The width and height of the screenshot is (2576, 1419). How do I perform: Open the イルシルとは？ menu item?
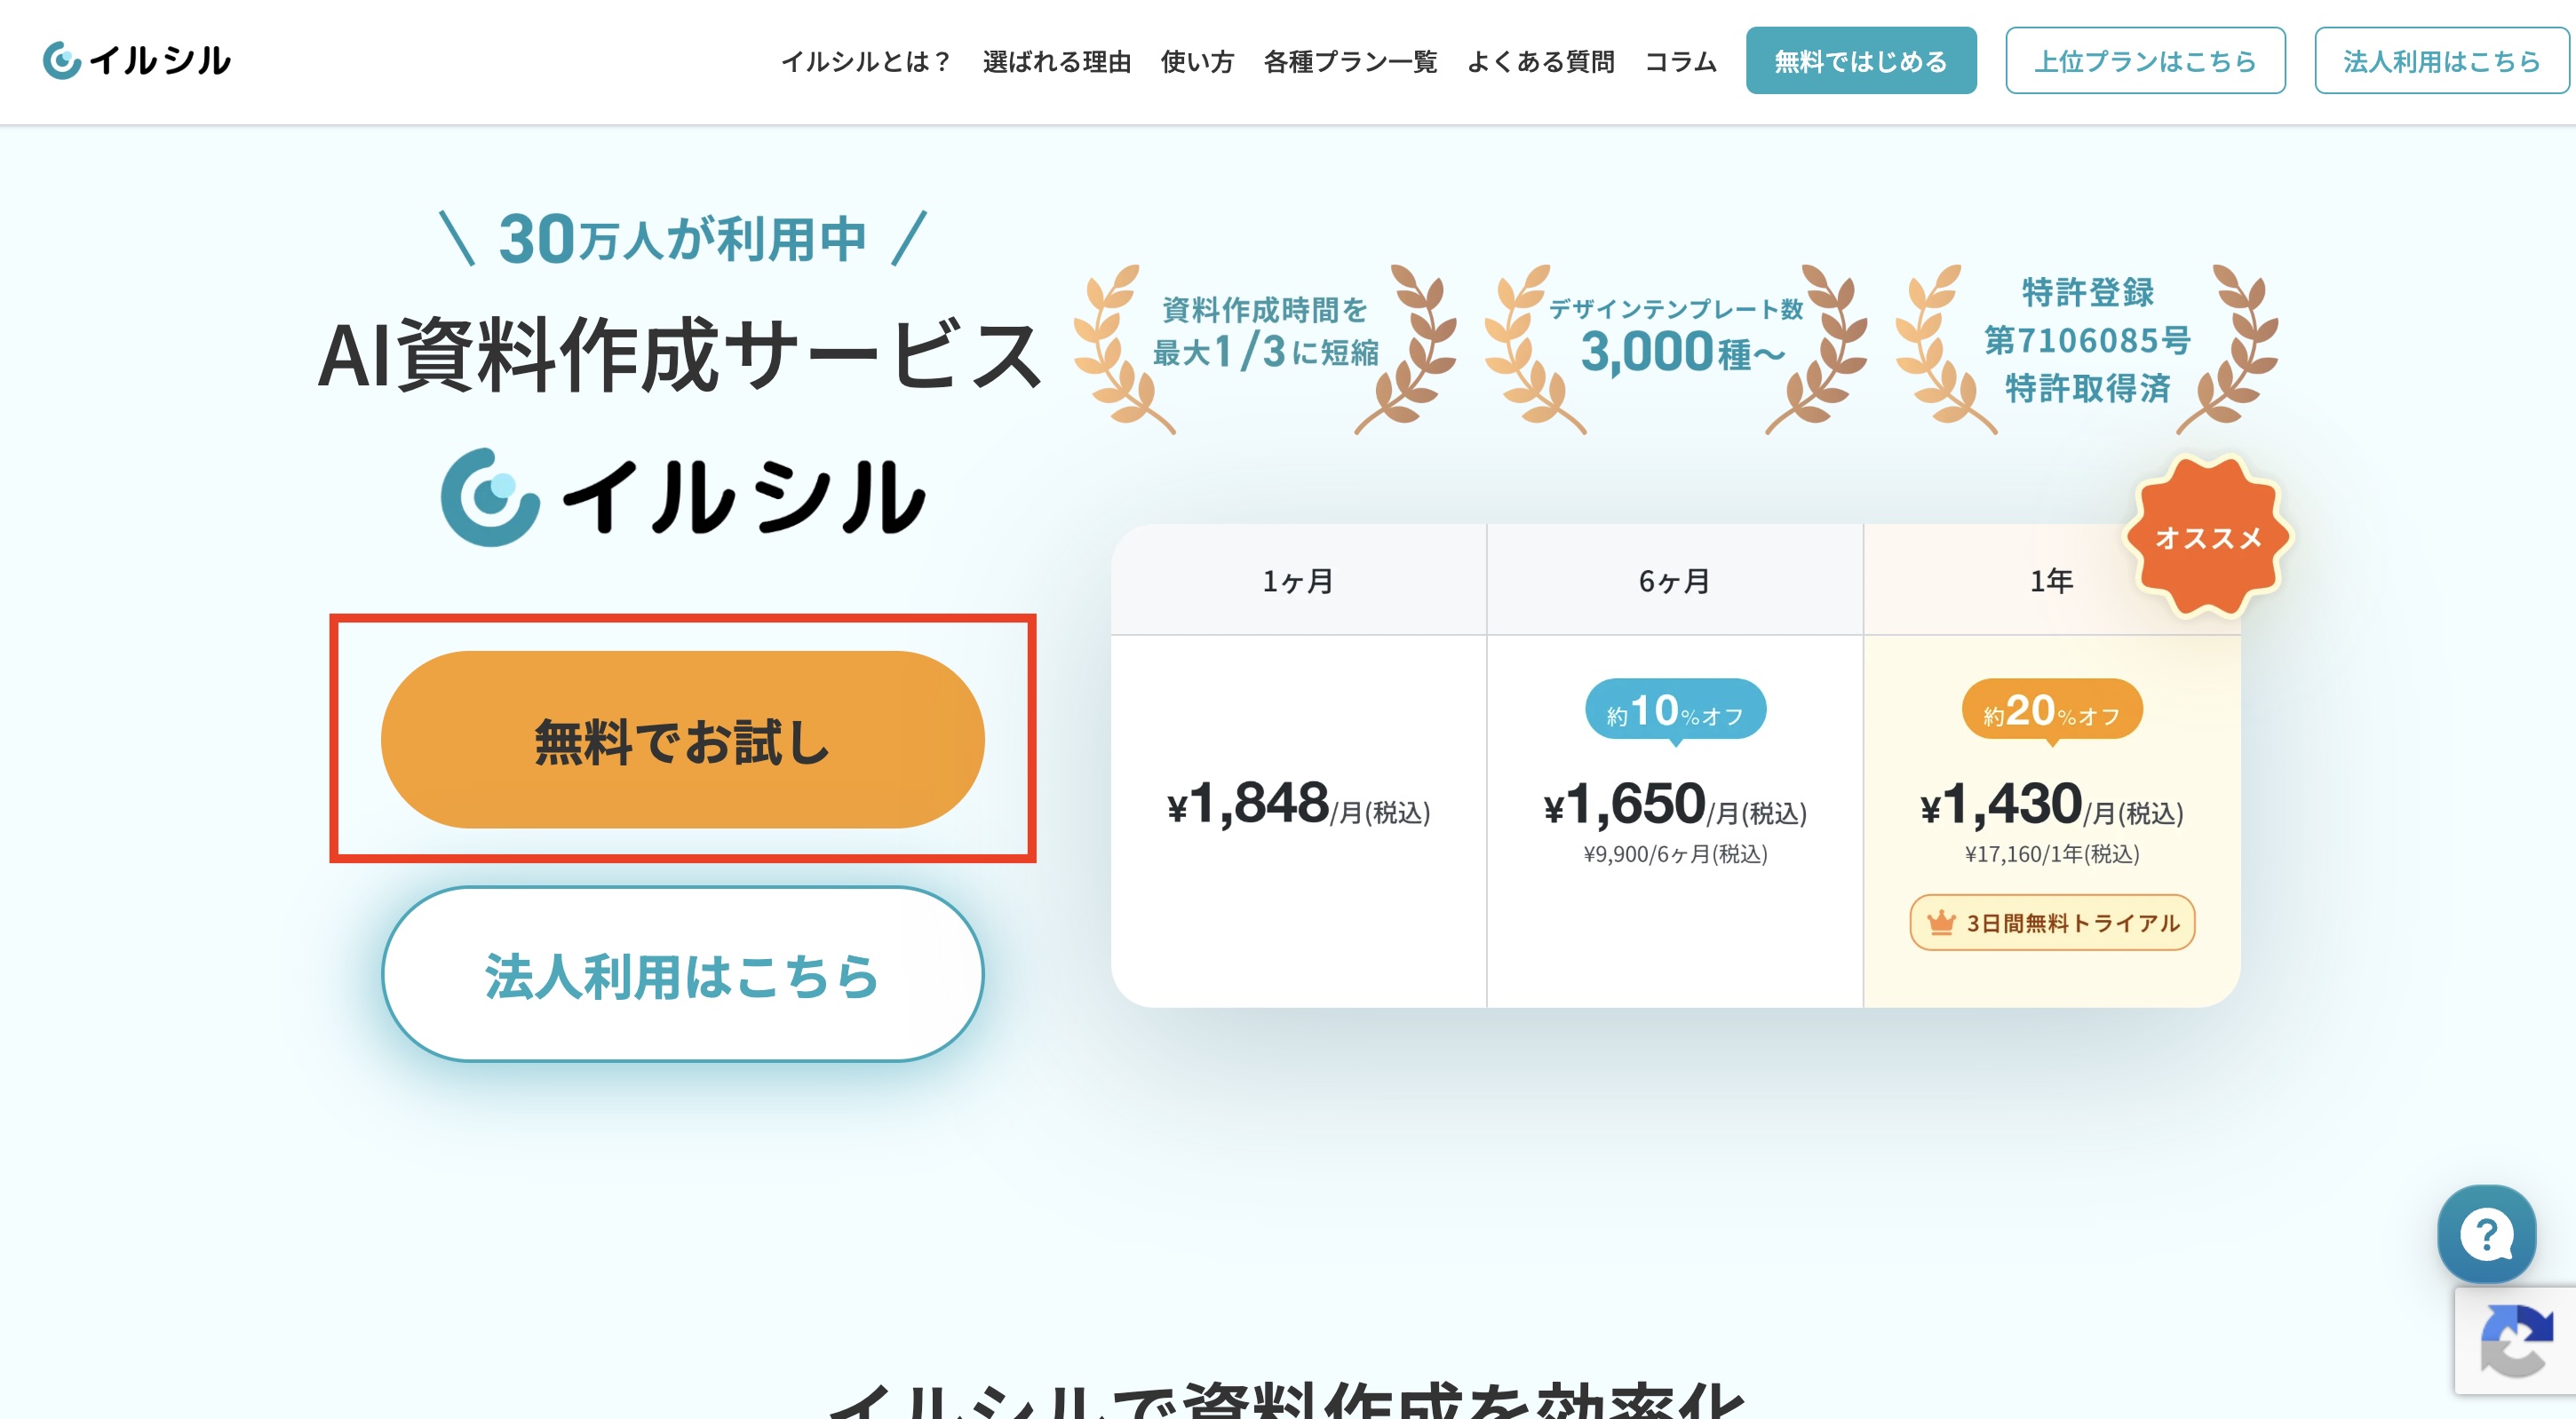(866, 61)
